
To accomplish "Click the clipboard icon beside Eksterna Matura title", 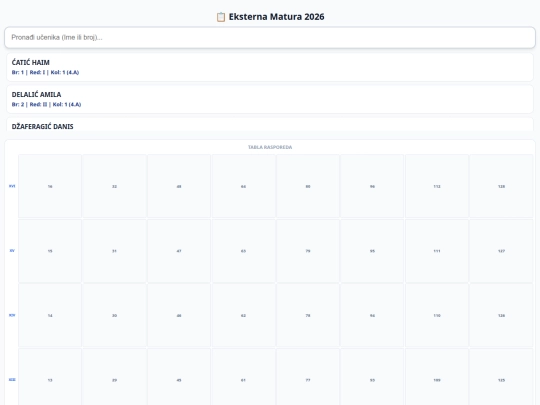I will coord(221,17).
